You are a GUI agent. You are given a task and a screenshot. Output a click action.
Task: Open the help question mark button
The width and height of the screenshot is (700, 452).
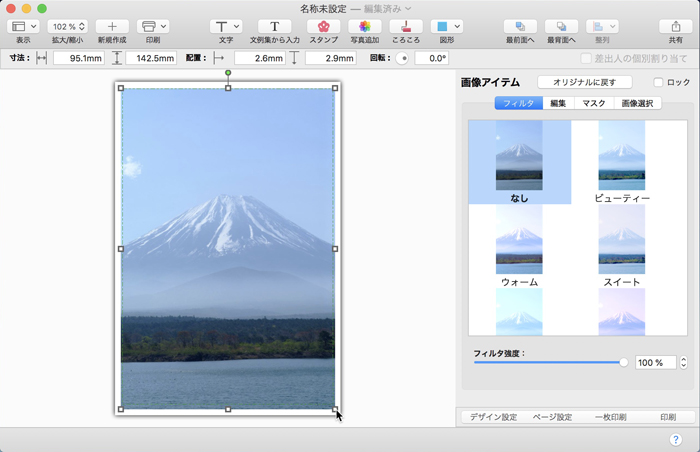click(676, 440)
